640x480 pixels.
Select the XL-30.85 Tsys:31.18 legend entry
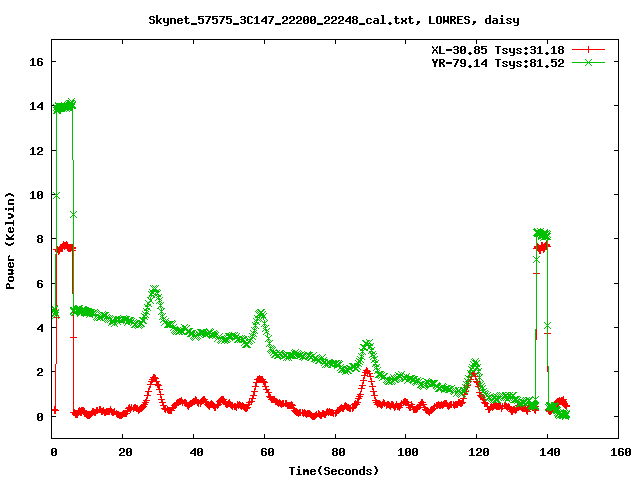click(498, 50)
